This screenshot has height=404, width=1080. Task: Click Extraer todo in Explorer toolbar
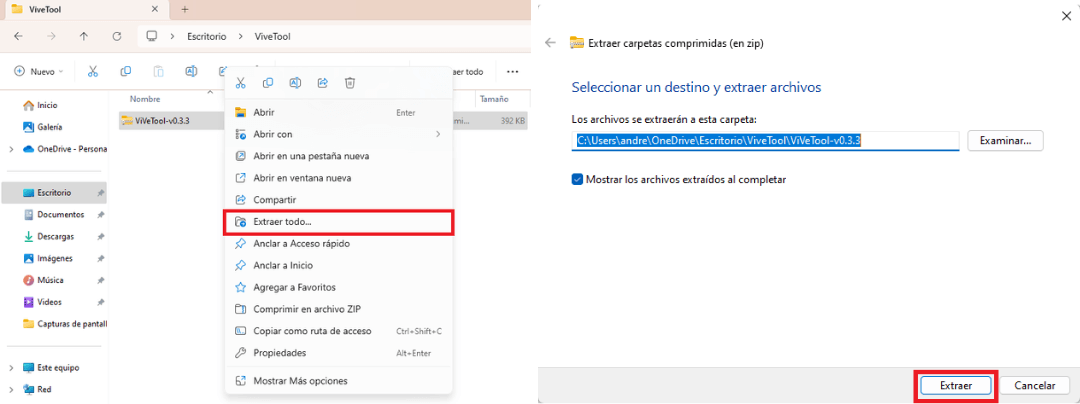pos(467,72)
